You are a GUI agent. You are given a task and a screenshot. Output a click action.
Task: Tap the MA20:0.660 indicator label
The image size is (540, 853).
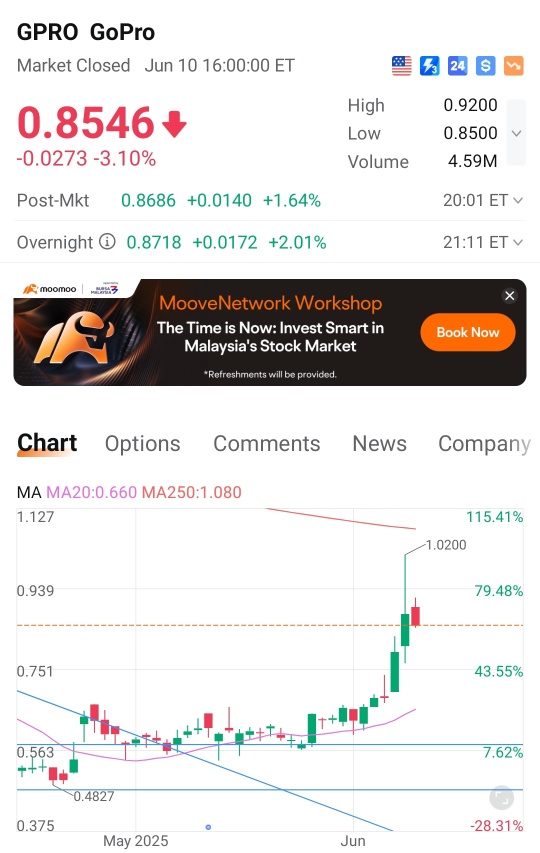click(x=91, y=492)
